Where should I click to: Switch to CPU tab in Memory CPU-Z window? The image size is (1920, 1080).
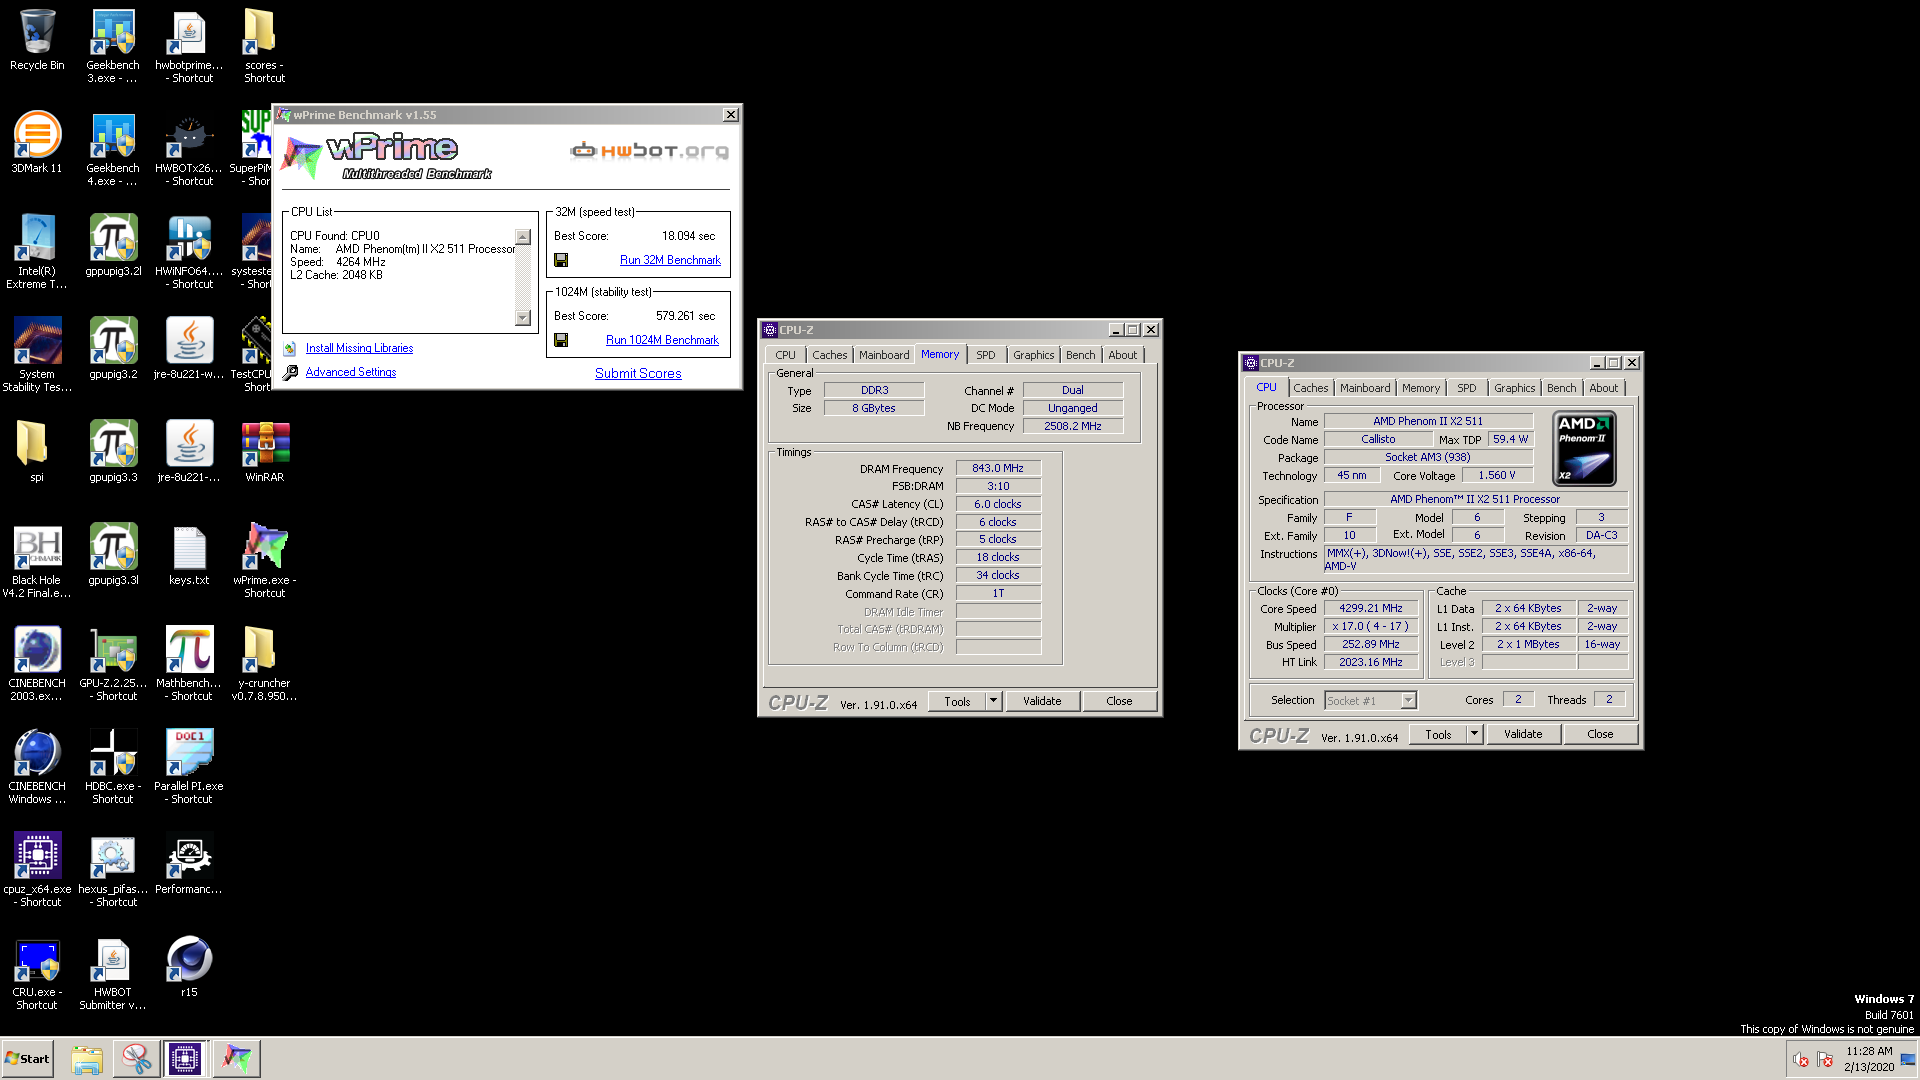click(786, 355)
